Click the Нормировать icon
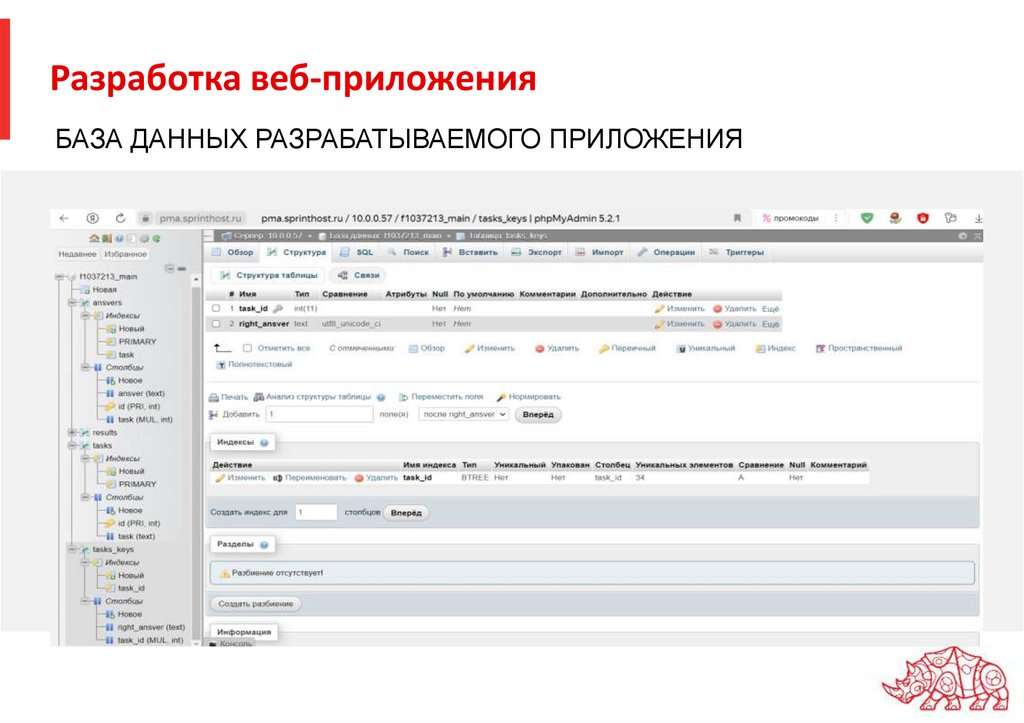Image resolution: width=1024 pixels, height=723 pixels. [501, 397]
